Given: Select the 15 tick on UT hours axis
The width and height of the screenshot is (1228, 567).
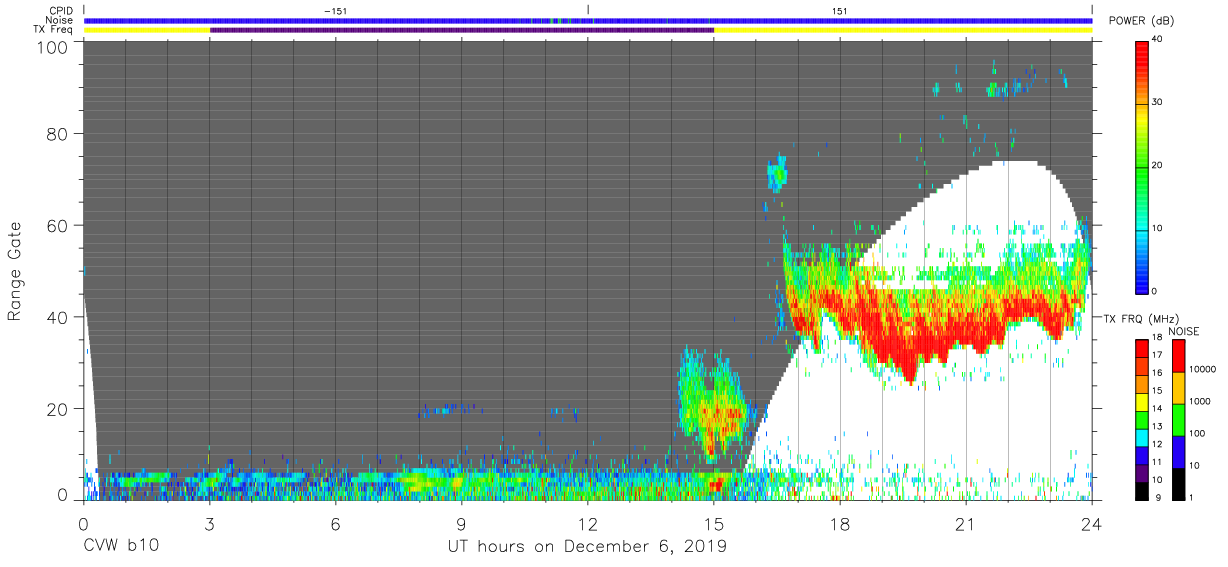Looking at the screenshot, I should [x=713, y=523].
